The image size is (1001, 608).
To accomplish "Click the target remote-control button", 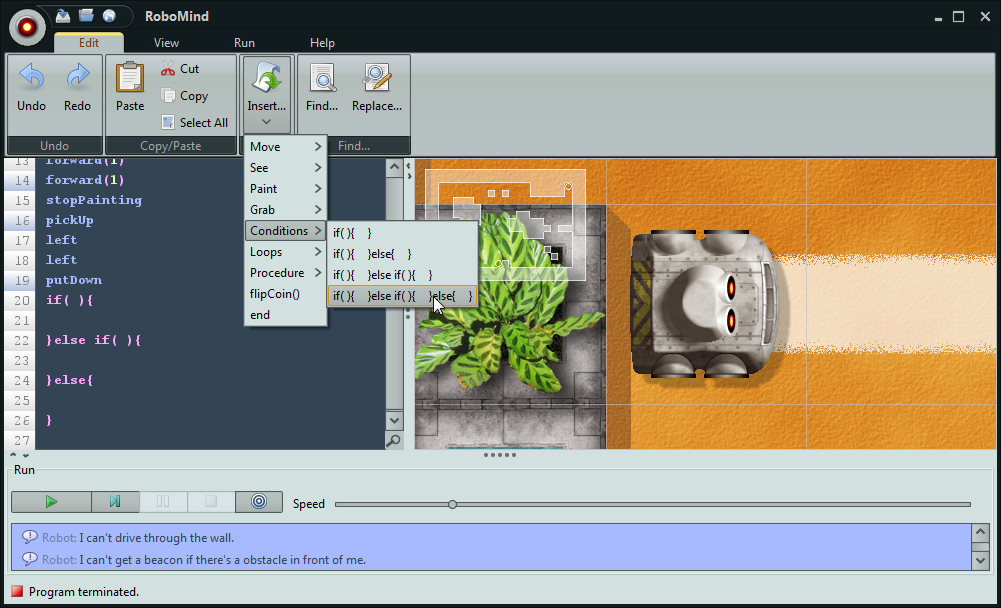I will coord(259,502).
